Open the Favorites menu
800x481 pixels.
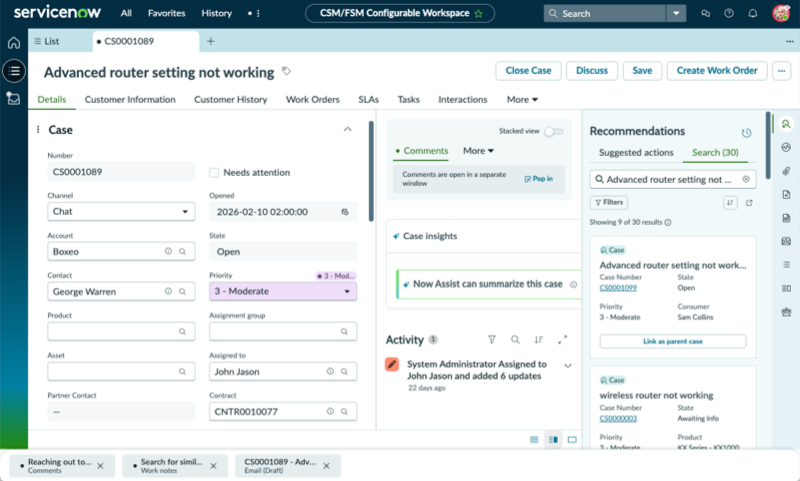[166, 13]
